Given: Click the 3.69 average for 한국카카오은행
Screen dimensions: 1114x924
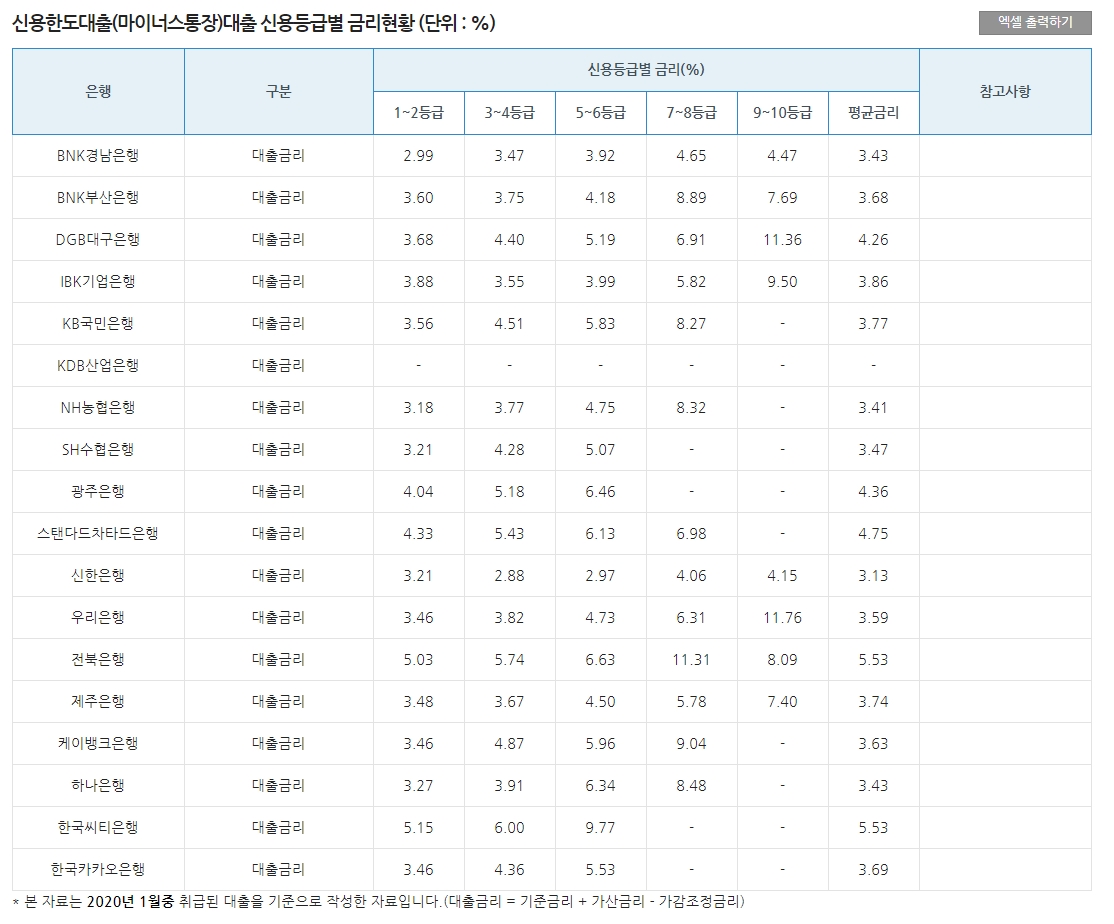Looking at the screenshot, I should point(873,868).
